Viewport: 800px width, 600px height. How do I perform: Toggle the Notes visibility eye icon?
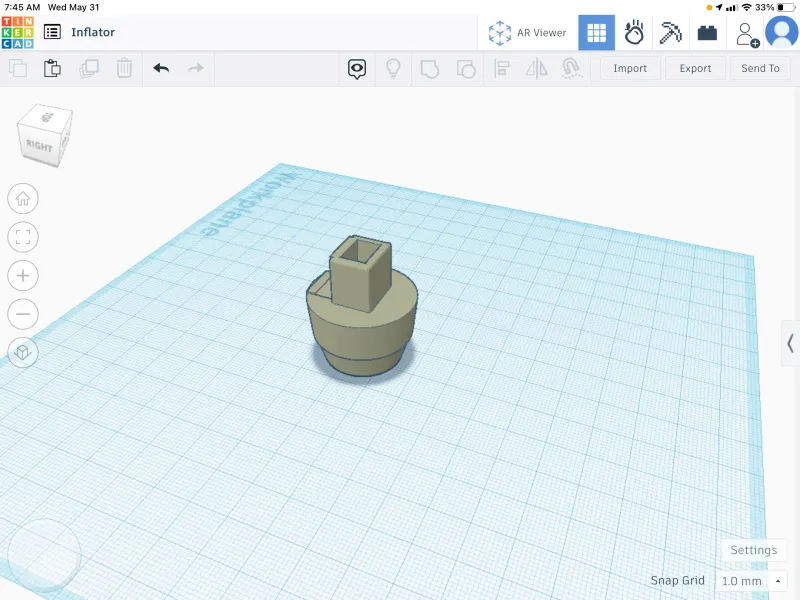357,69
